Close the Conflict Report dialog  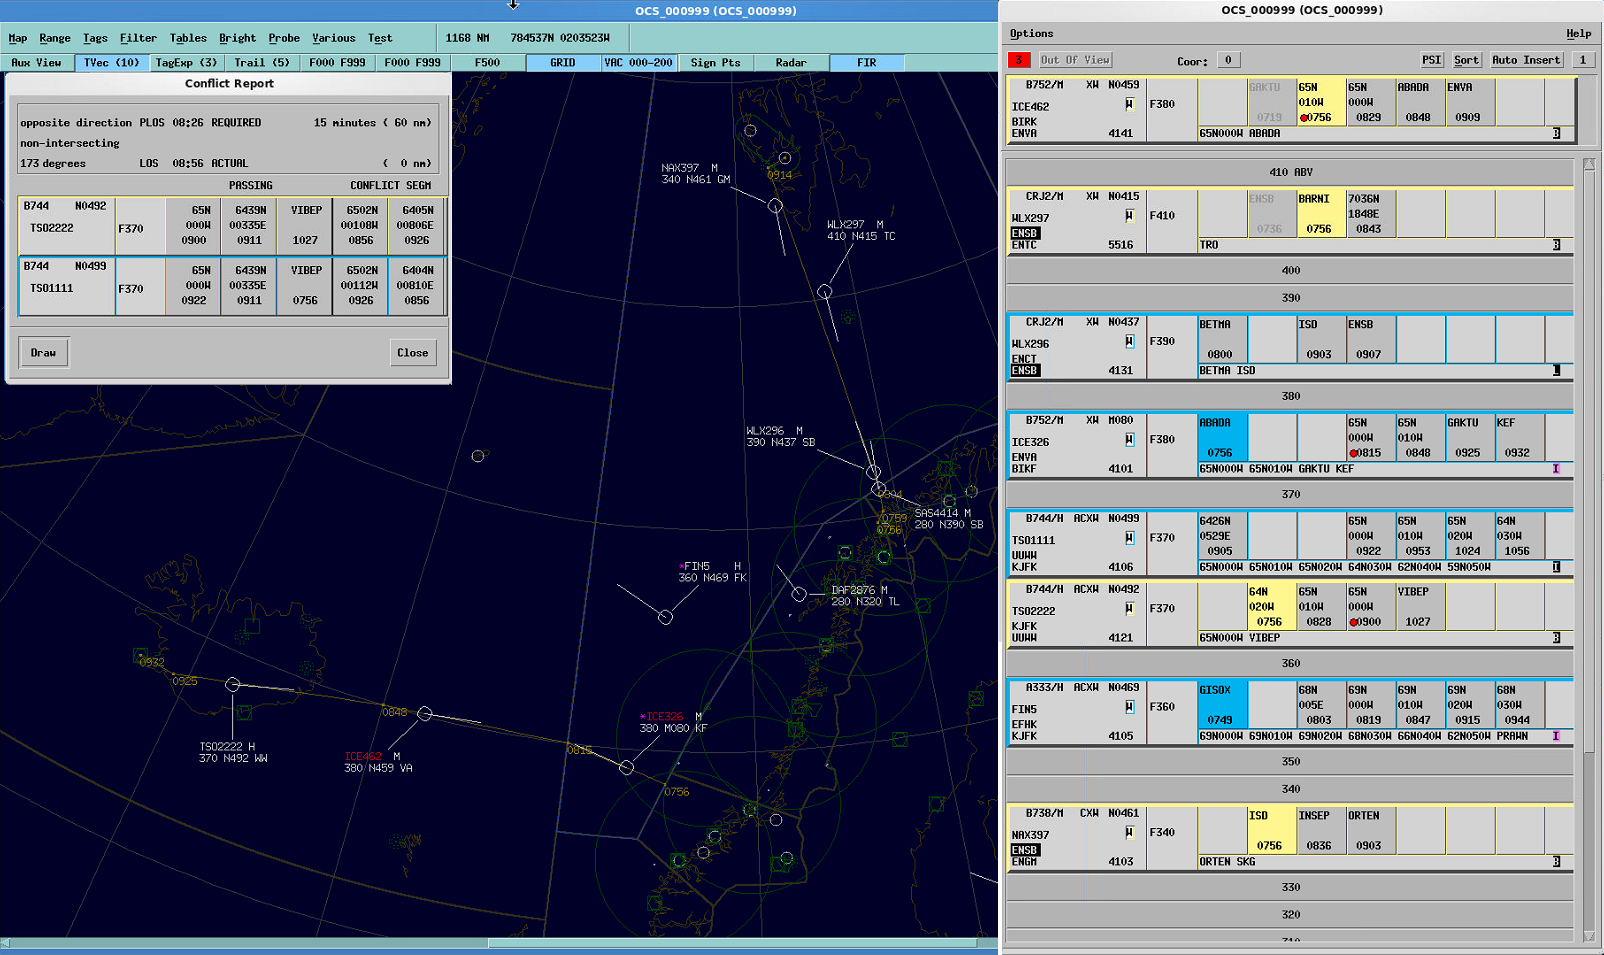point(412,352)
